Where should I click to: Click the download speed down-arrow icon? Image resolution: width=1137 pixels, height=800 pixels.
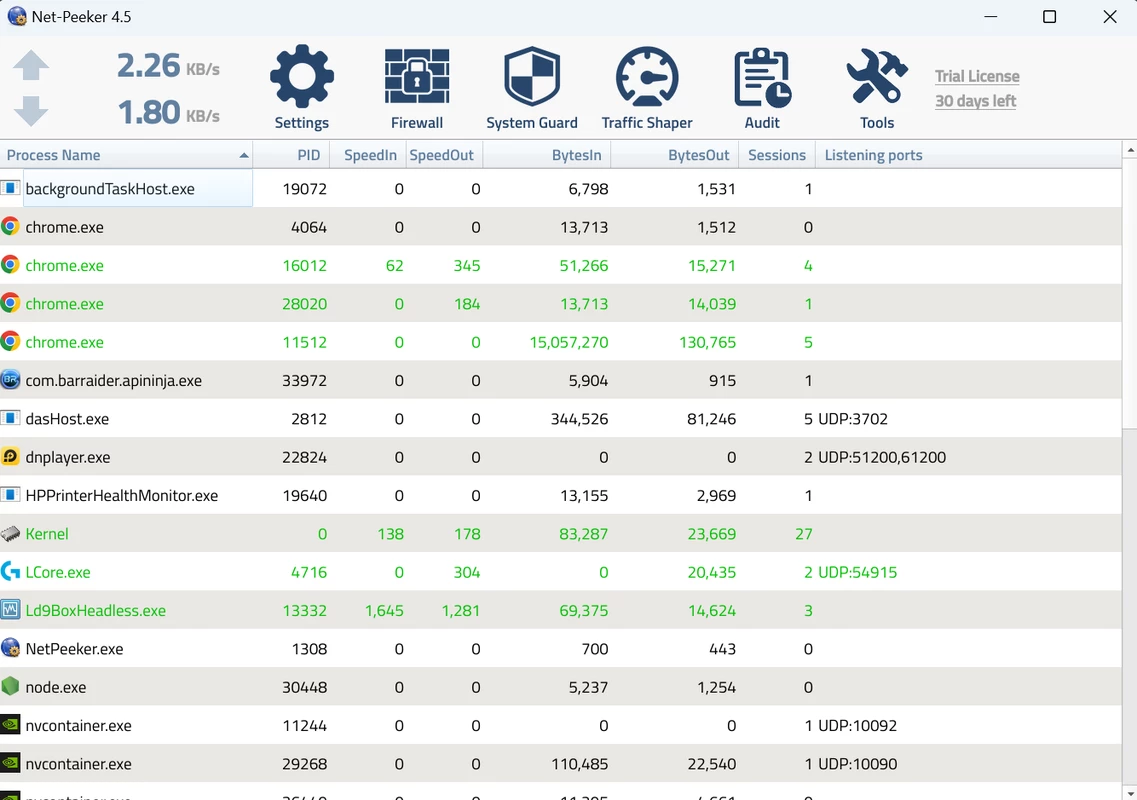(x=31, y=111)
